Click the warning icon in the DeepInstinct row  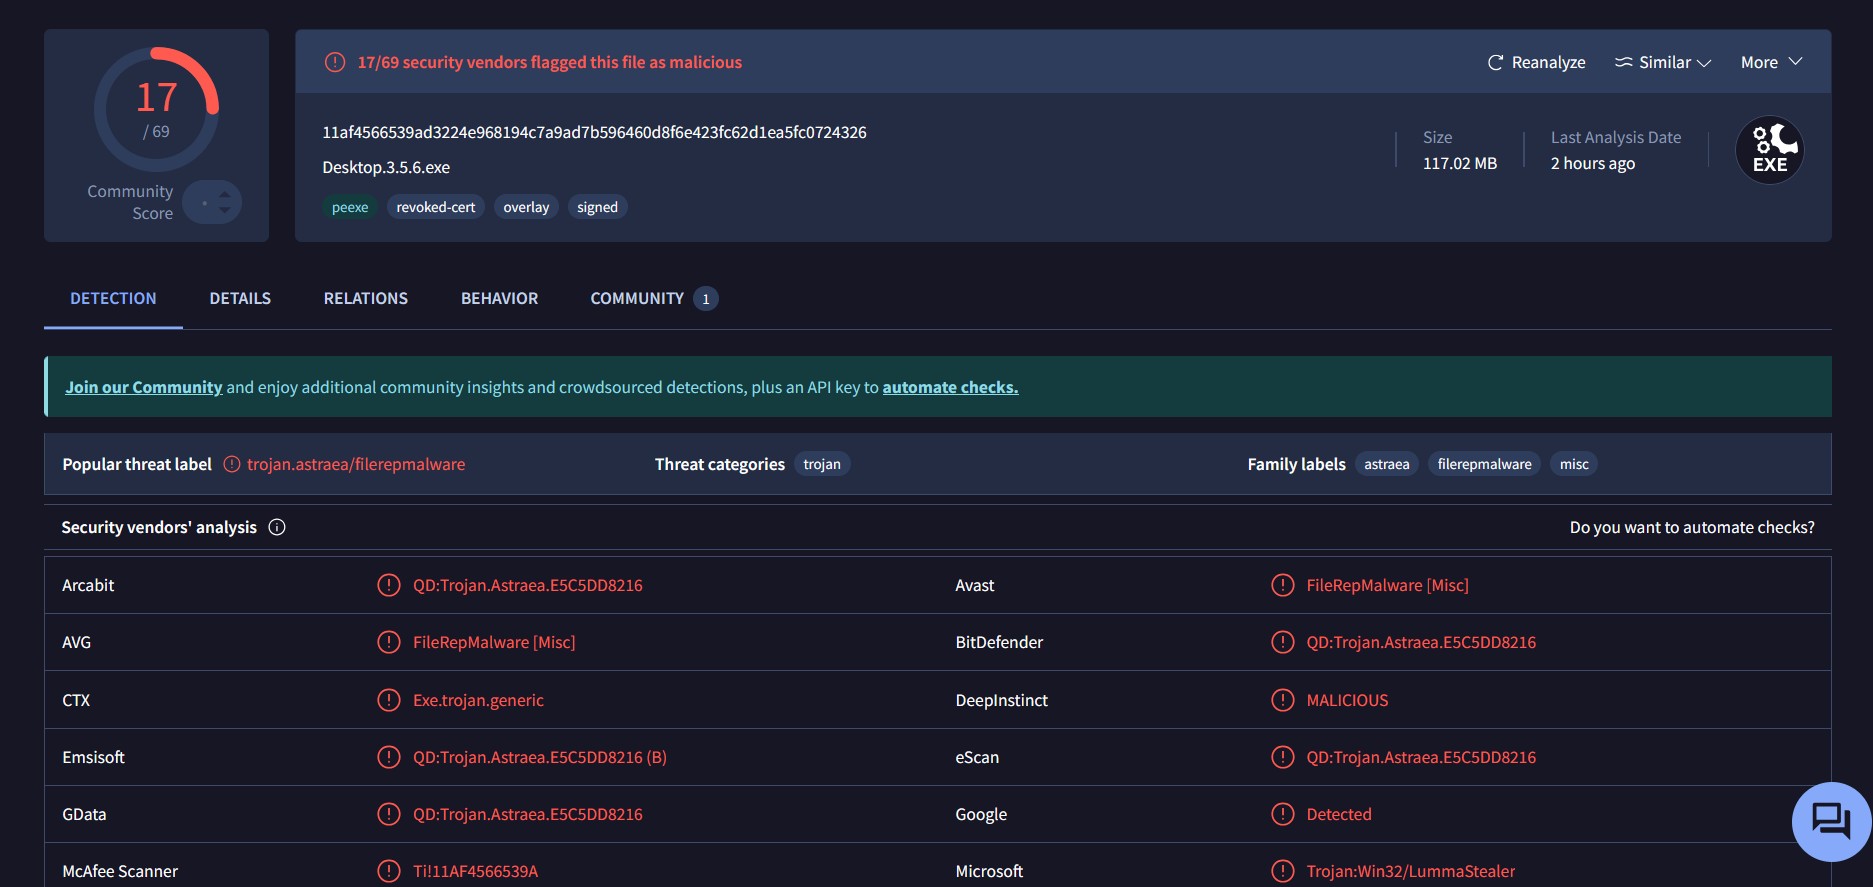point(1282,700)
